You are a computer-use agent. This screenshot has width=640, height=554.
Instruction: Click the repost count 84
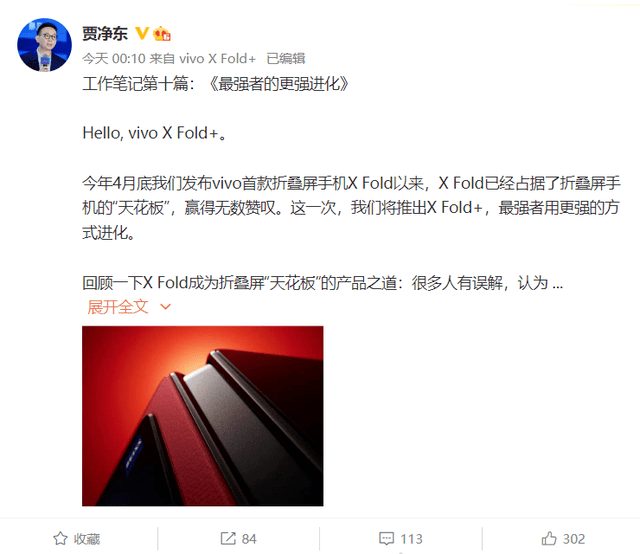point(249,539)
